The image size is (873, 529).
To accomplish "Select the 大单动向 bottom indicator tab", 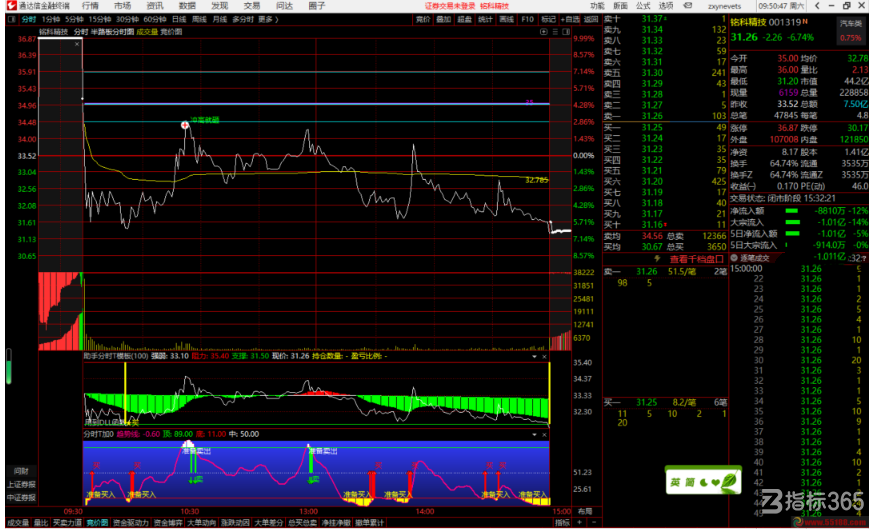I will (x=202, y=523).
